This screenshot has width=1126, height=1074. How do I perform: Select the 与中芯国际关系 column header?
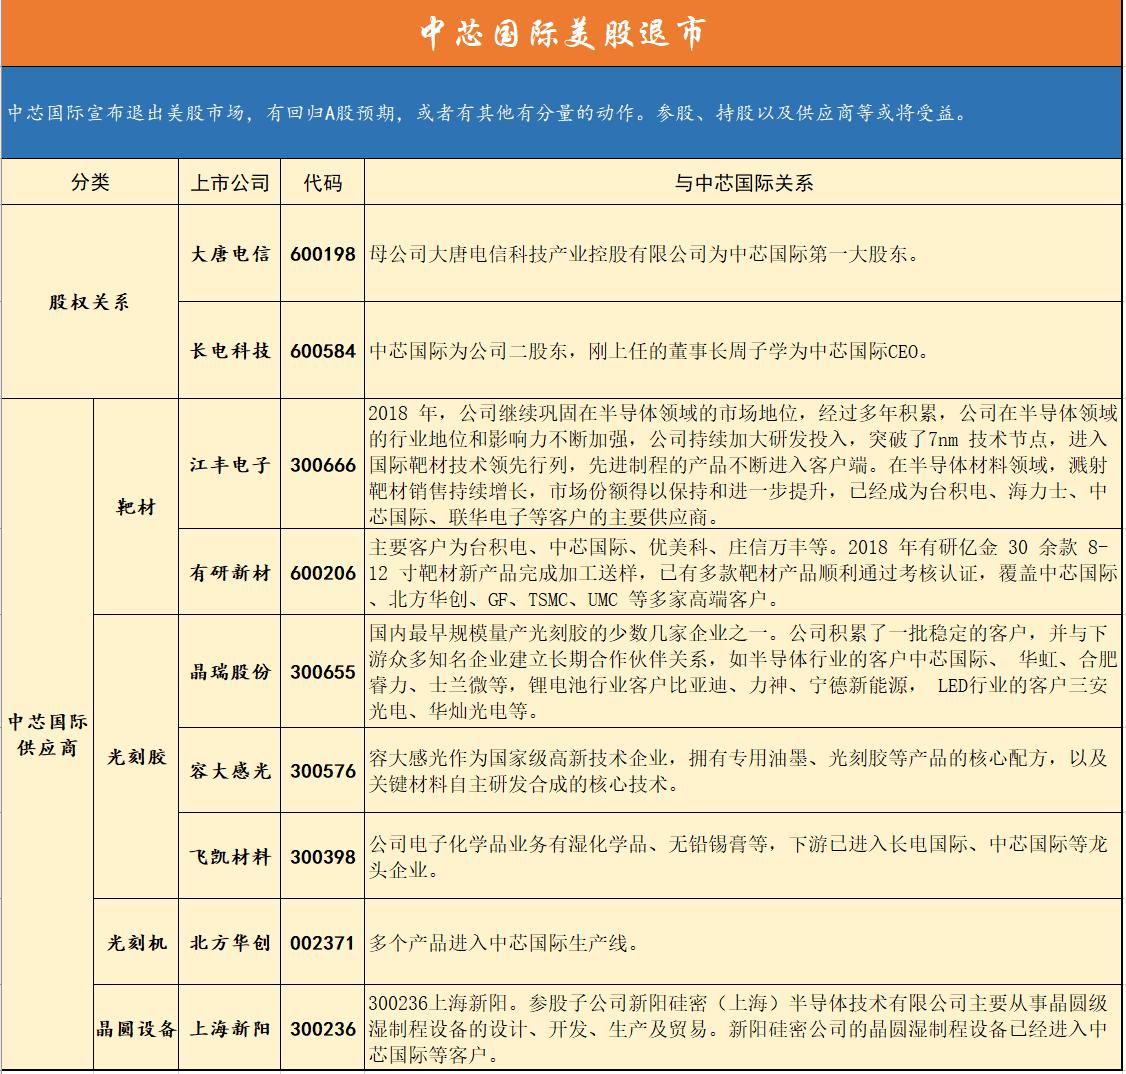click(x=743, y=182)
